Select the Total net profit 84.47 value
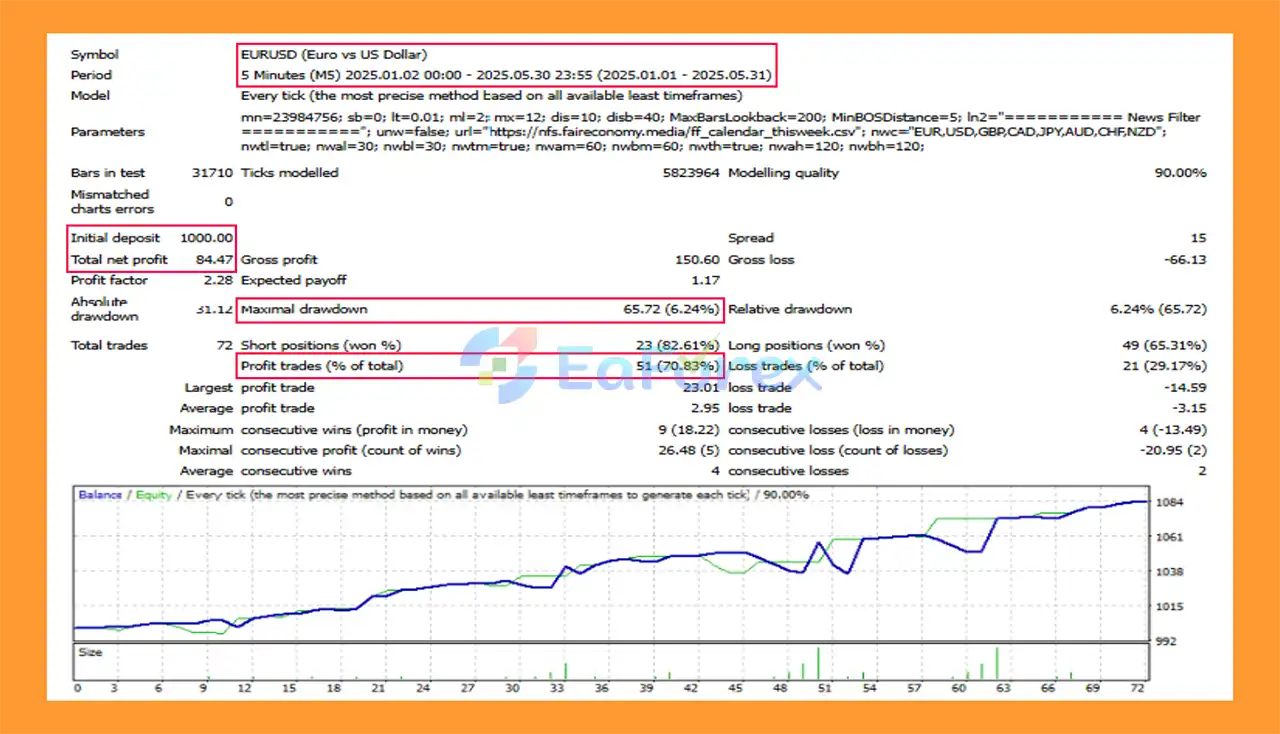 (x=215, y=259)
